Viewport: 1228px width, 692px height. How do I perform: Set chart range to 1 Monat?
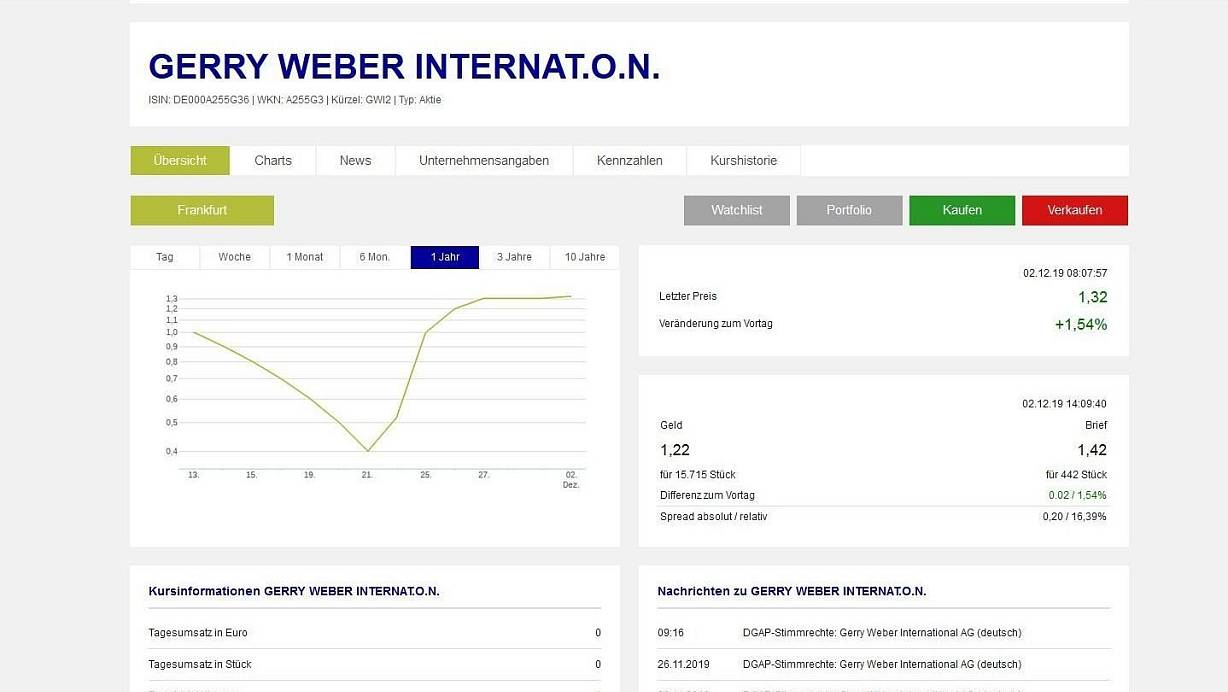305,257
